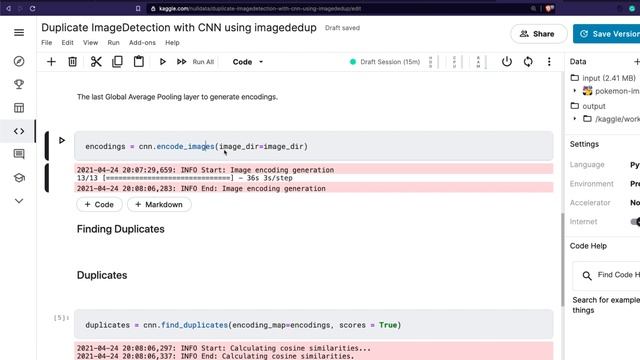Open the Discussions comment icon
The image size is (640, 360).
[x=19, y=154]
